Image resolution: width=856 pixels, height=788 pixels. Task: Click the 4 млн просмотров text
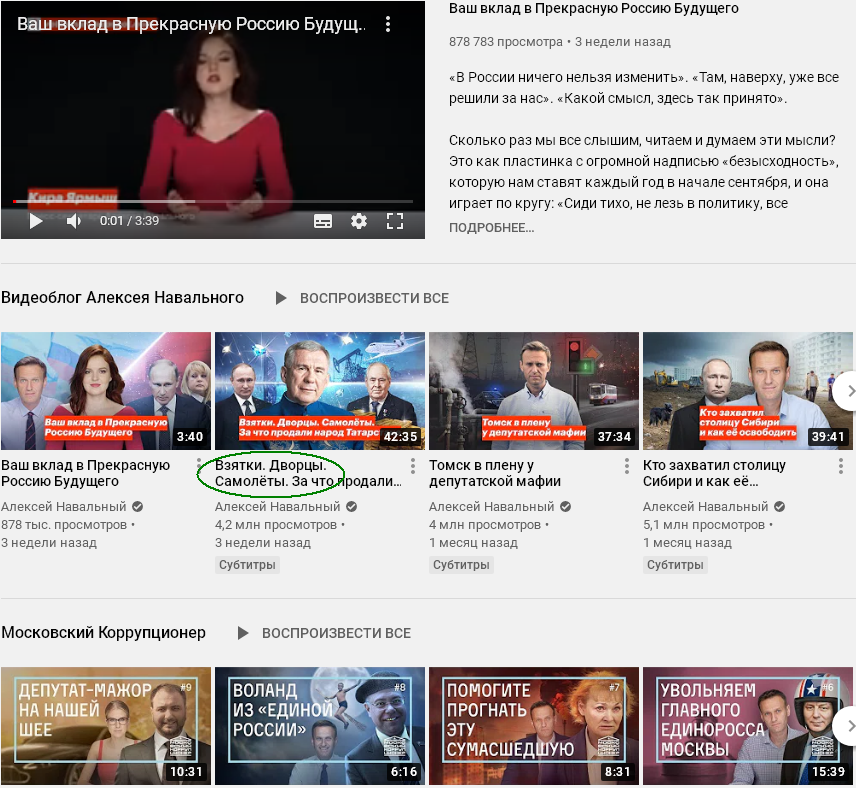[485, 525]
